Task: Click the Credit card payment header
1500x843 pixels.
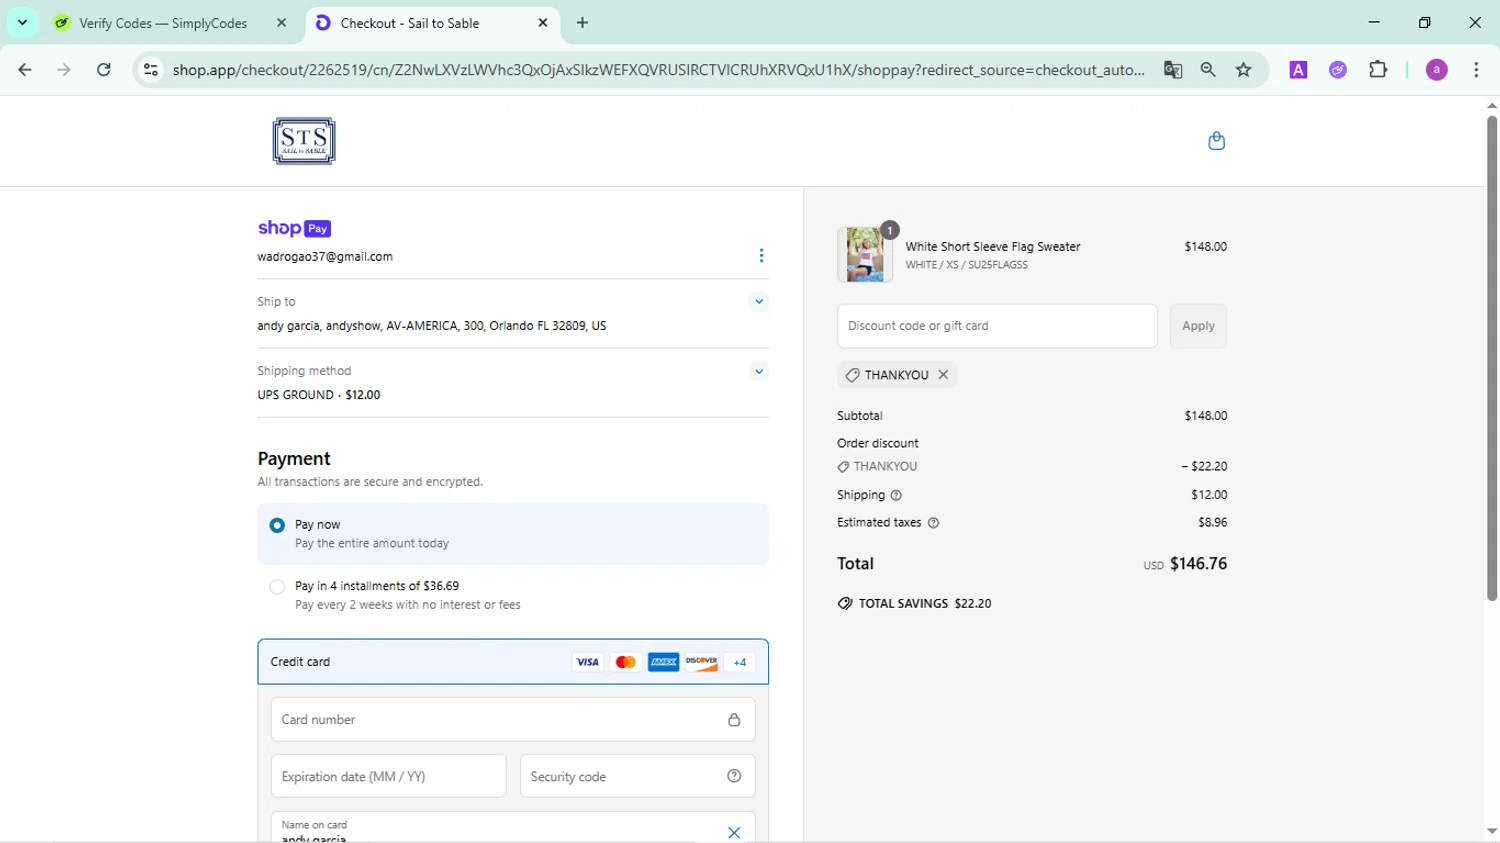Action: click(513, 662)
